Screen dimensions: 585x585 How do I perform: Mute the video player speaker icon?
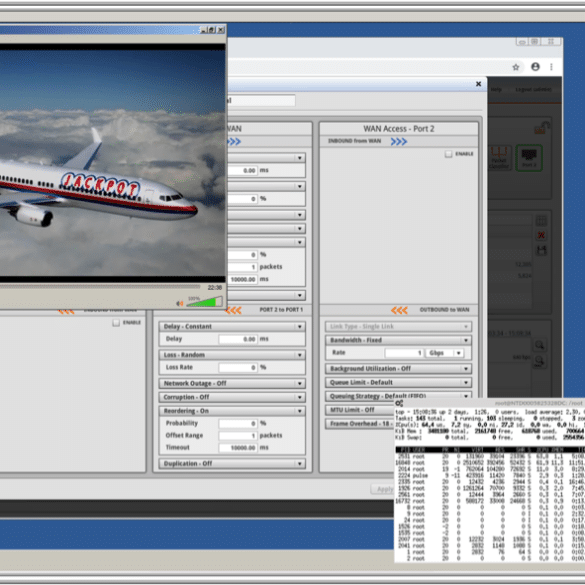tap(180, 303)
